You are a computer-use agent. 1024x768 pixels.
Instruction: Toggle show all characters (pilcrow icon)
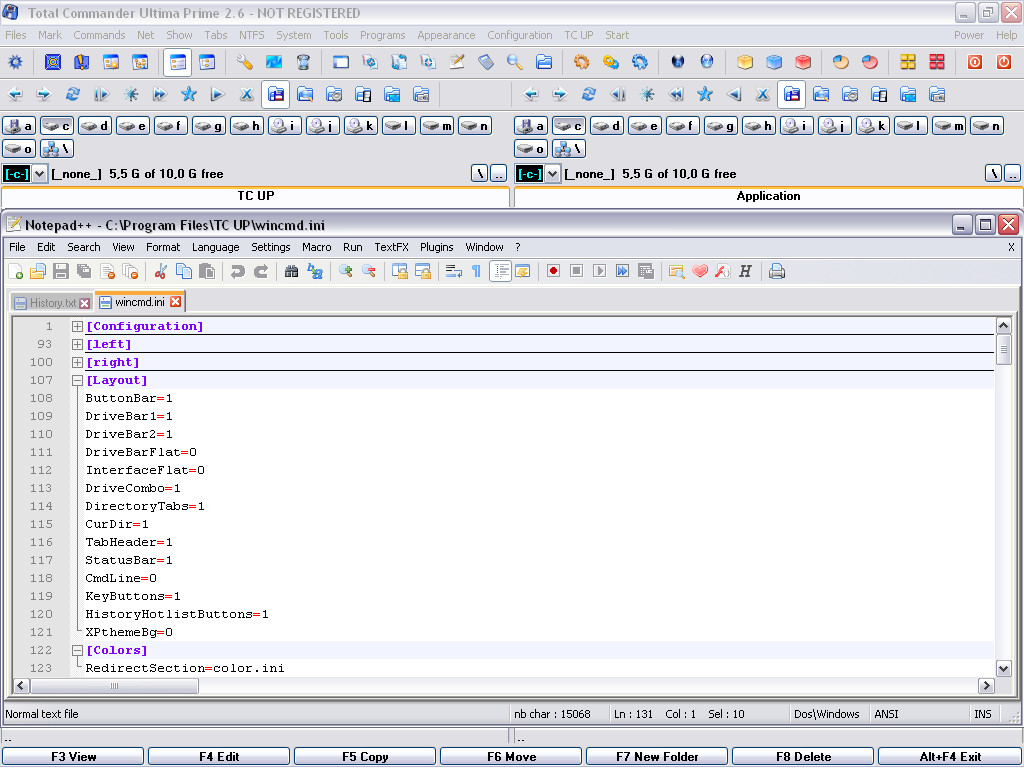(x=476, y=271)
